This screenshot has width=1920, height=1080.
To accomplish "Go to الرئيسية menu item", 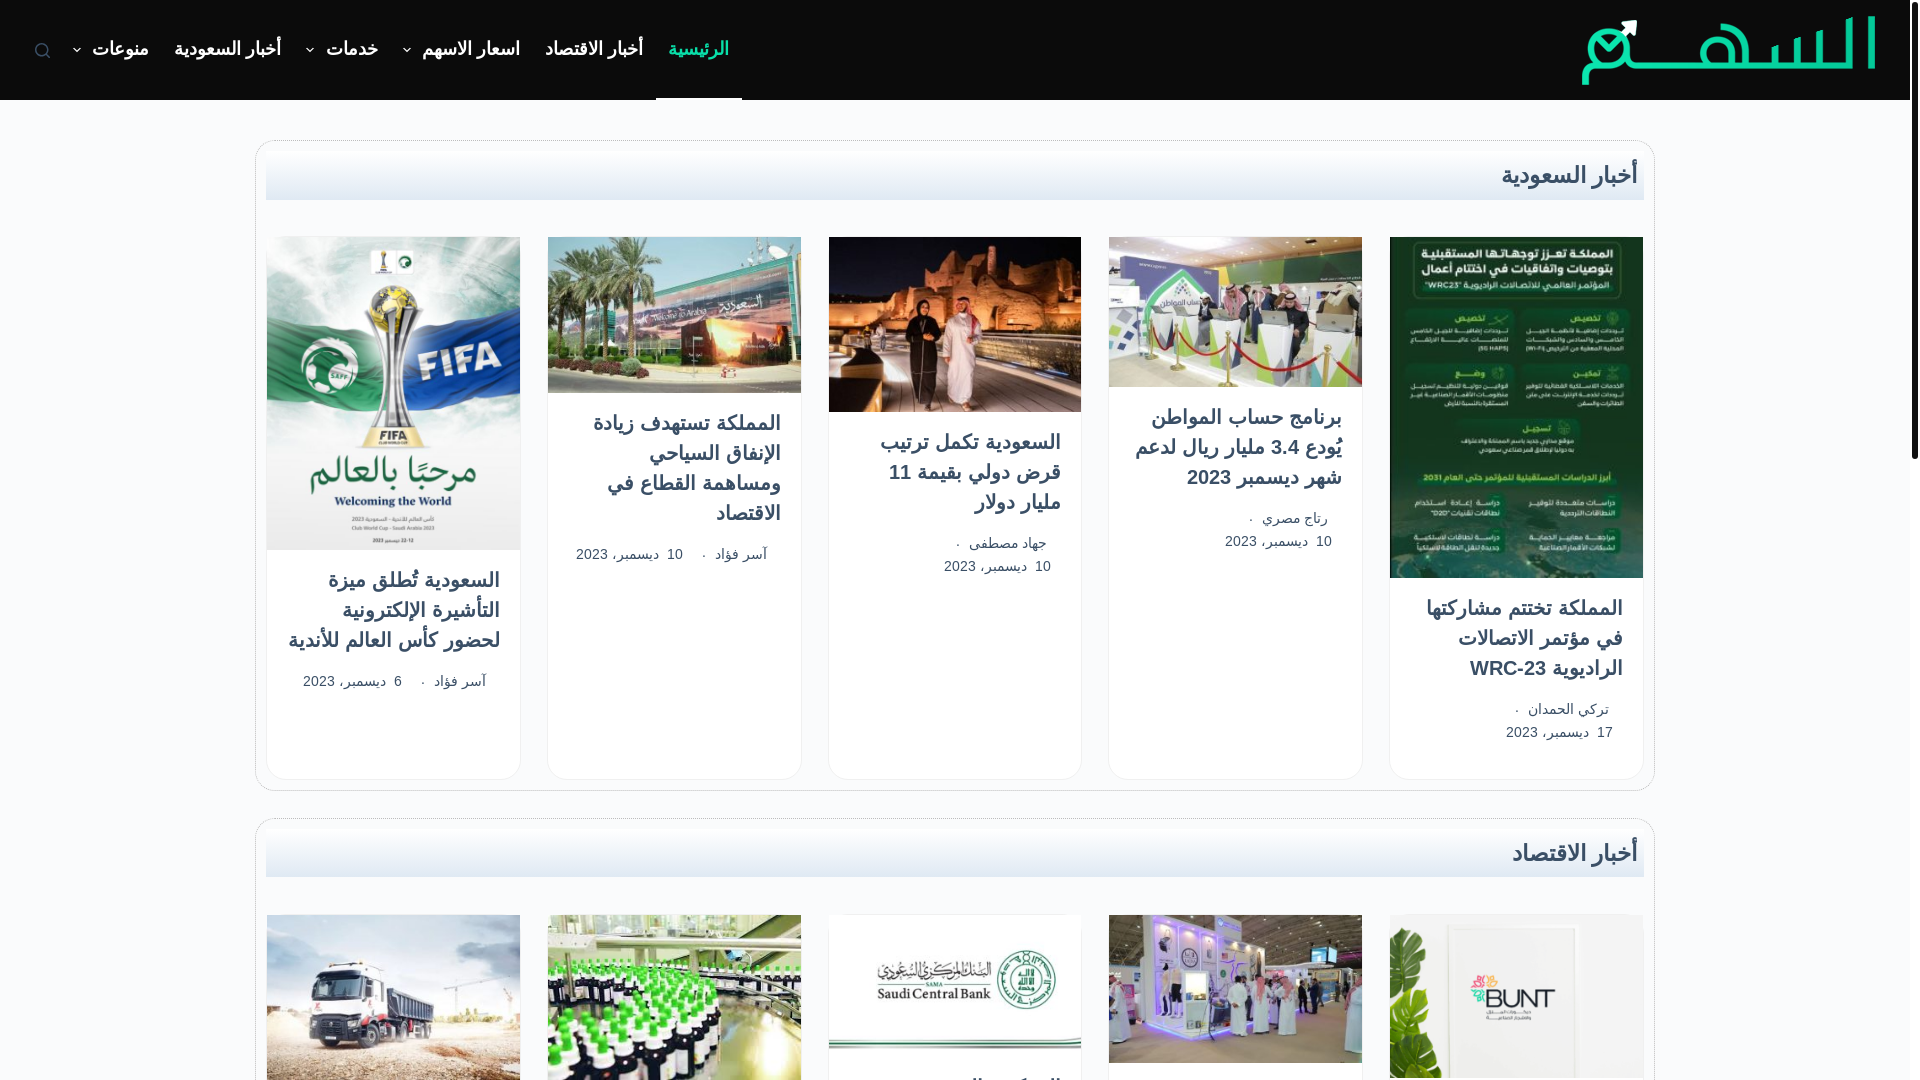I will 698,49.
